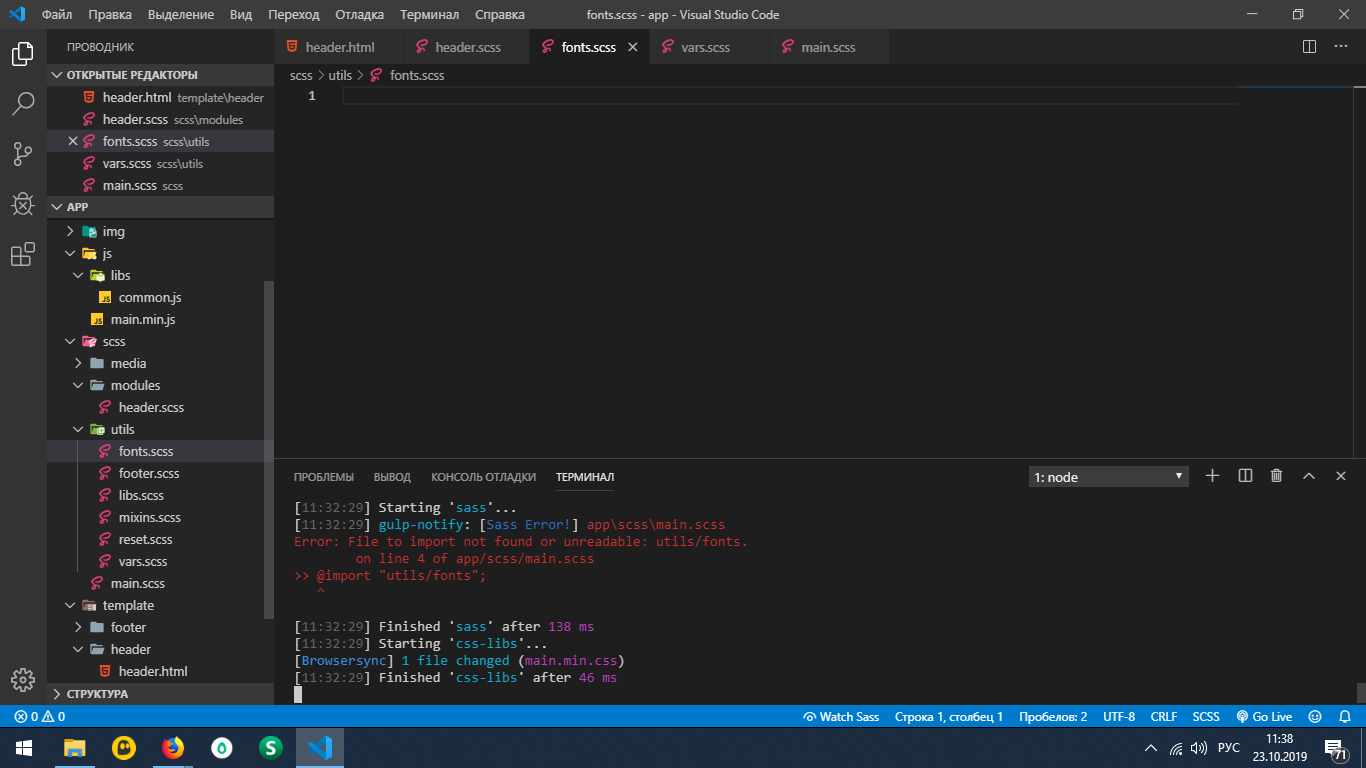
Task: Open the taskbar action center icon
Action: point(1335,748)
